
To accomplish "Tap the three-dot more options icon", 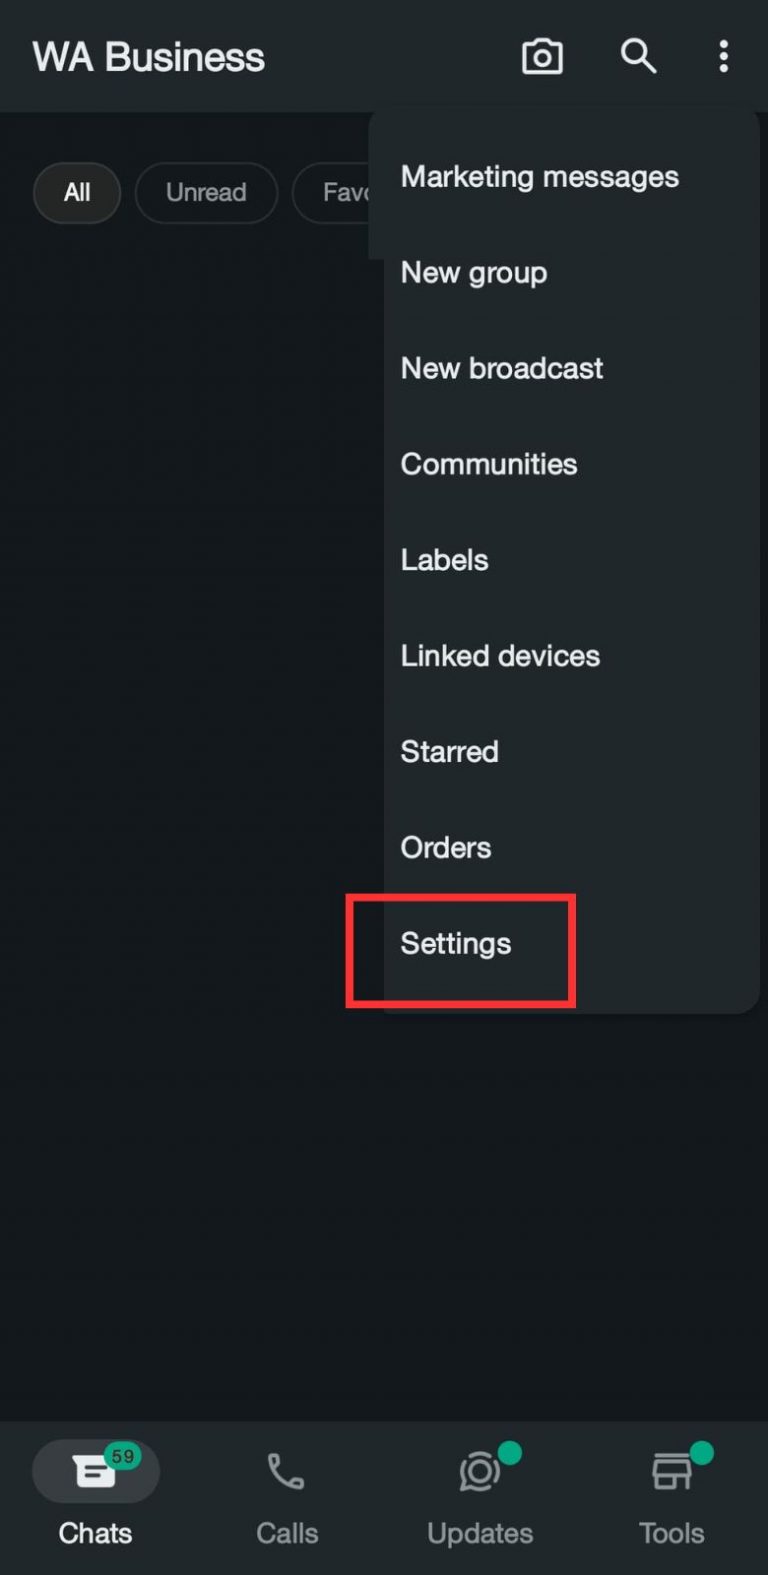I will [x=723, y=57].
